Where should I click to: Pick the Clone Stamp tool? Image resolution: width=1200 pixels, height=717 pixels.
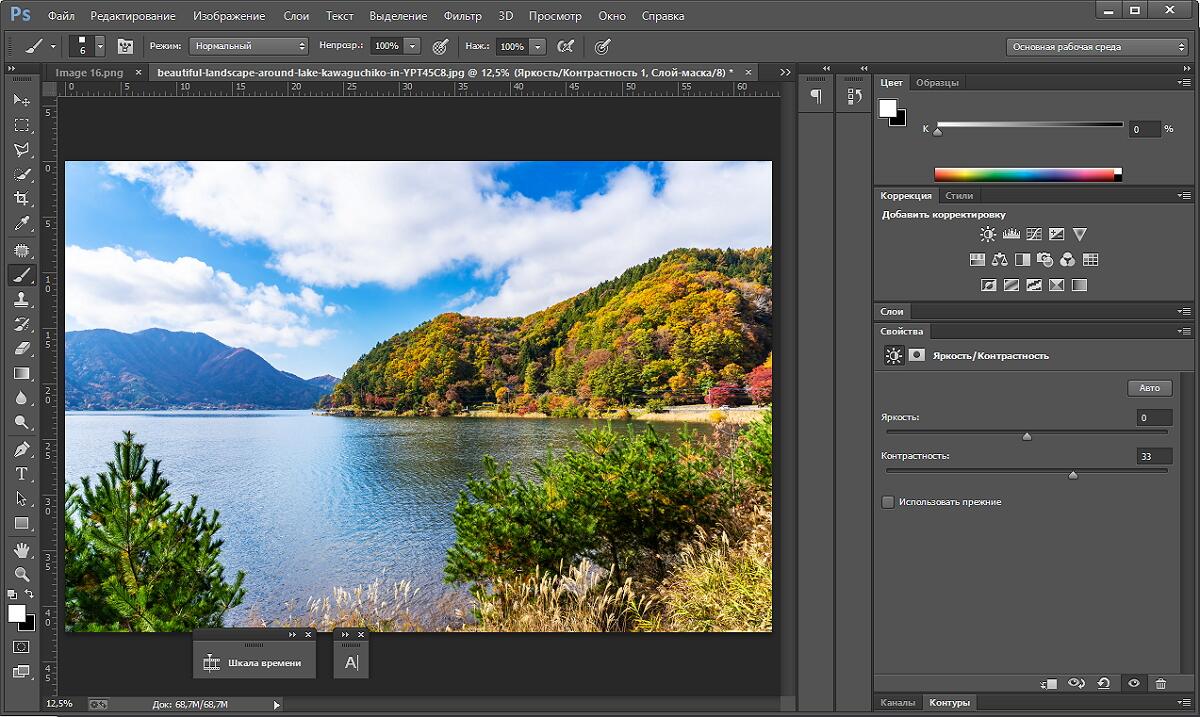(21, 299)
